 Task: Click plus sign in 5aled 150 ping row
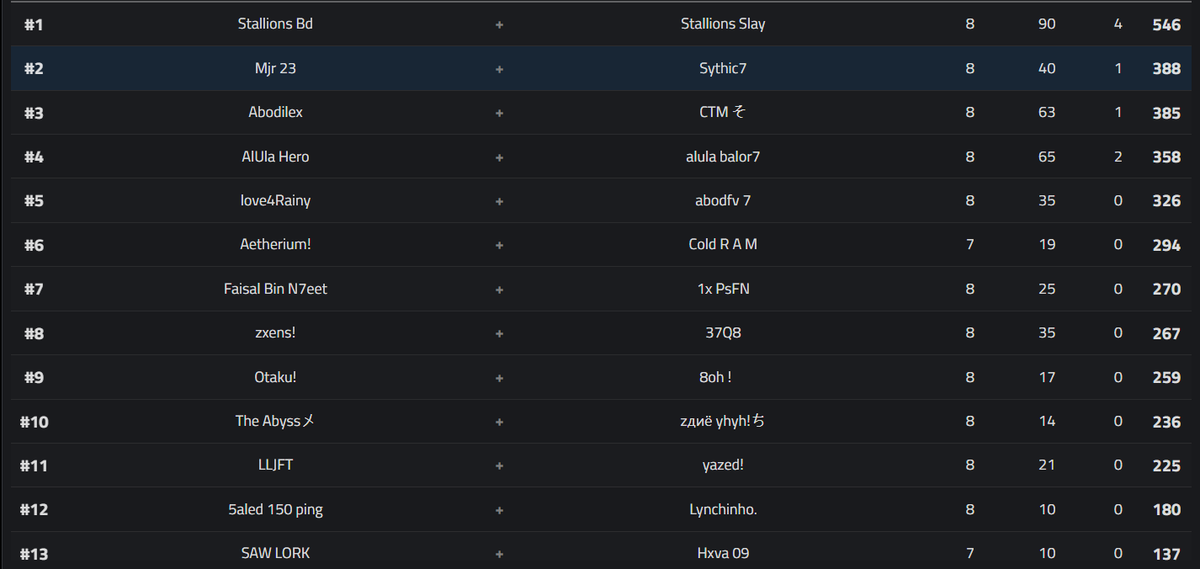(x=499, y=510)
